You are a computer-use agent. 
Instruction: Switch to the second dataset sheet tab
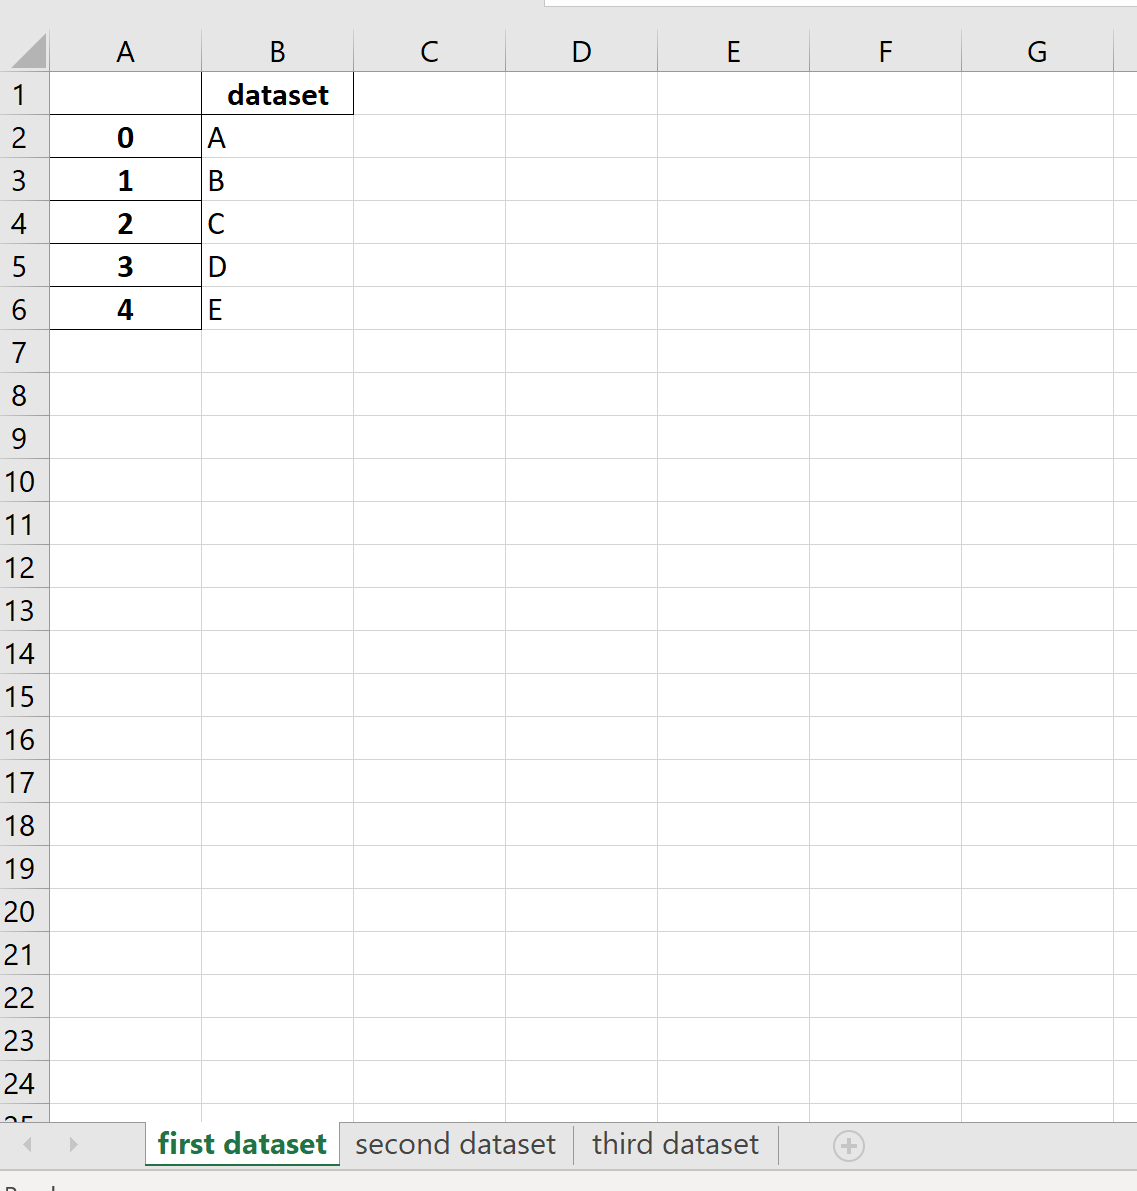point(455,1143)
